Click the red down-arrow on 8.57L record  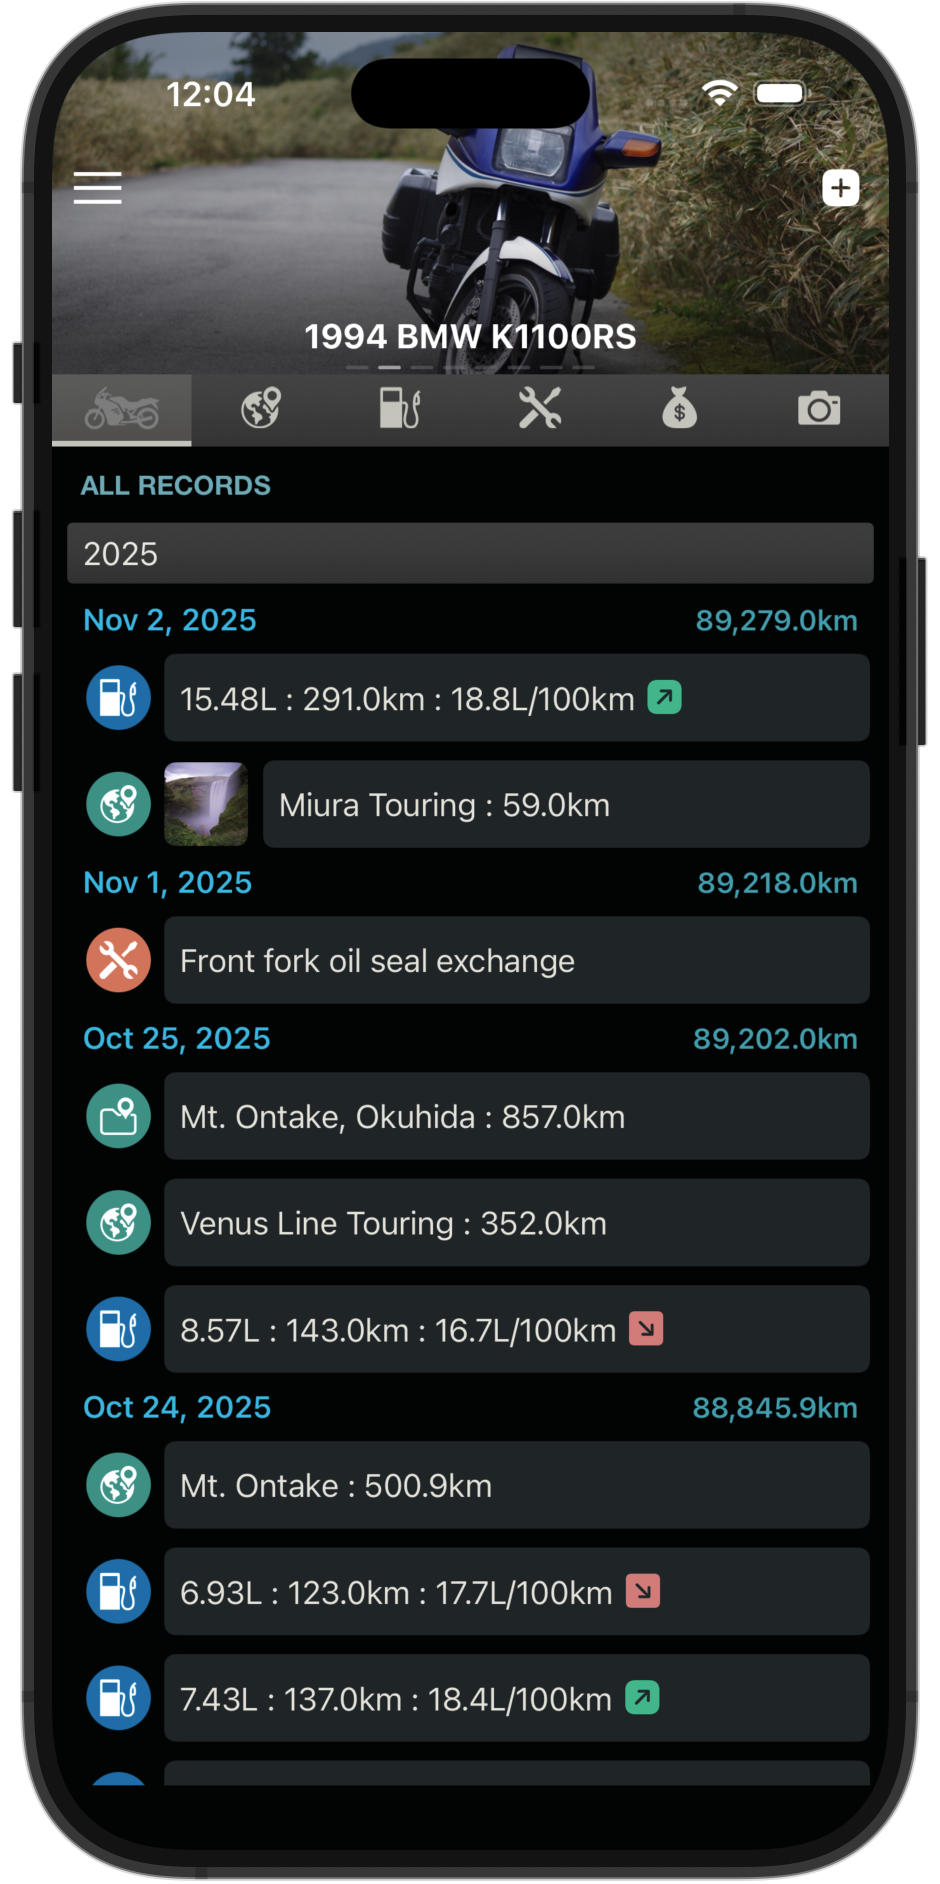click(646, 1329)
